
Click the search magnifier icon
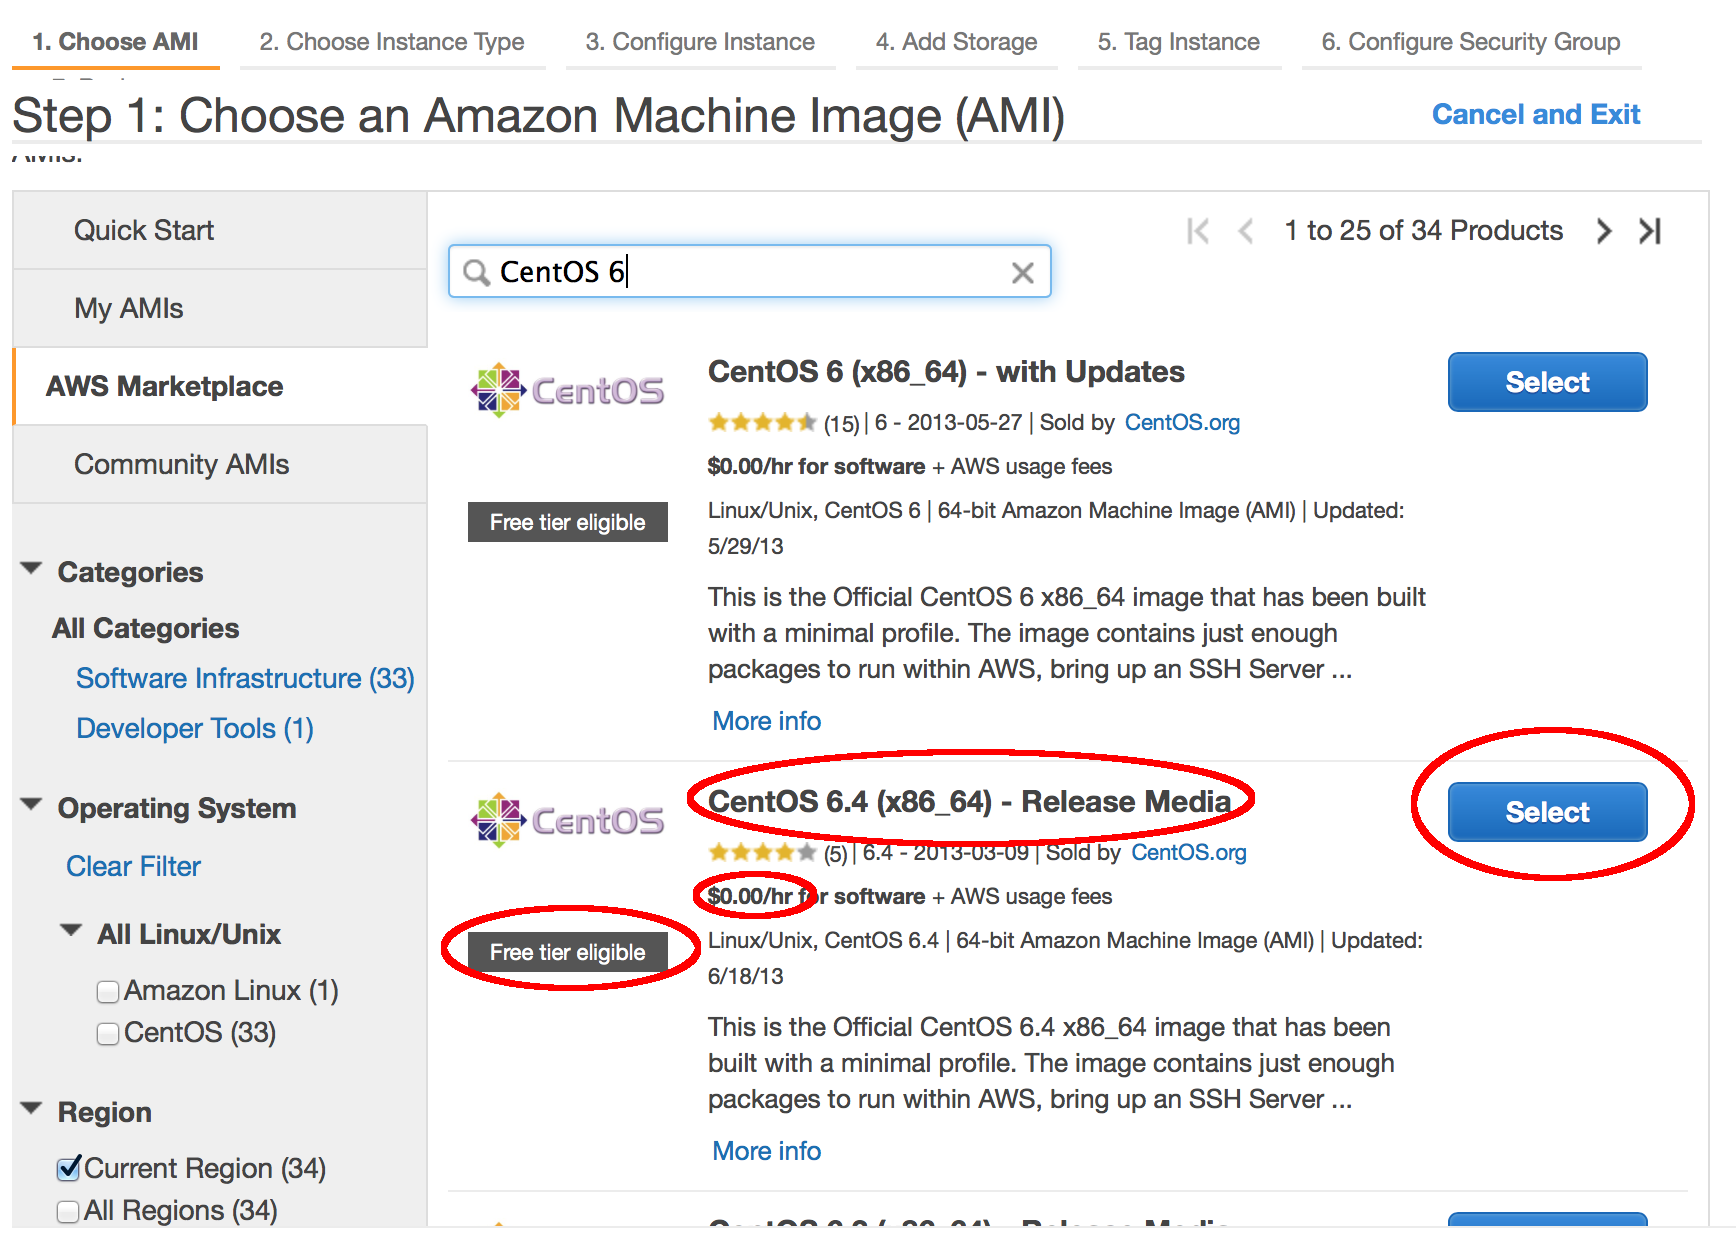click(x=477, y=272)
